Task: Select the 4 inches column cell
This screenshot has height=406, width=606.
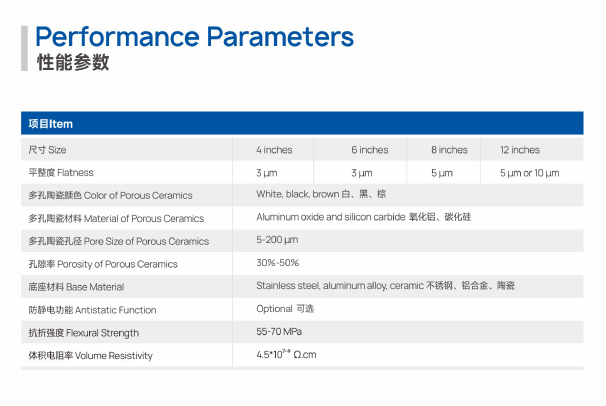Action: tap(274, 150)
